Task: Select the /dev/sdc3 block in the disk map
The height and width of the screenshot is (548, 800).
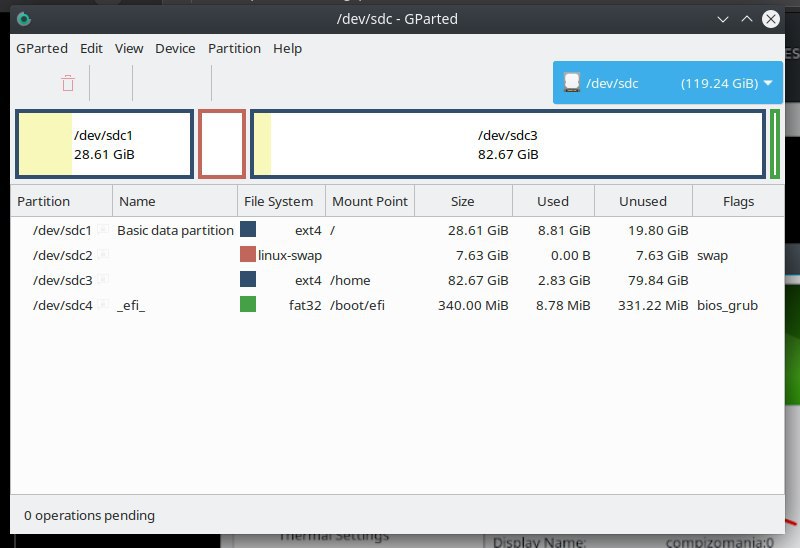Action: click(x=508, y=144)
